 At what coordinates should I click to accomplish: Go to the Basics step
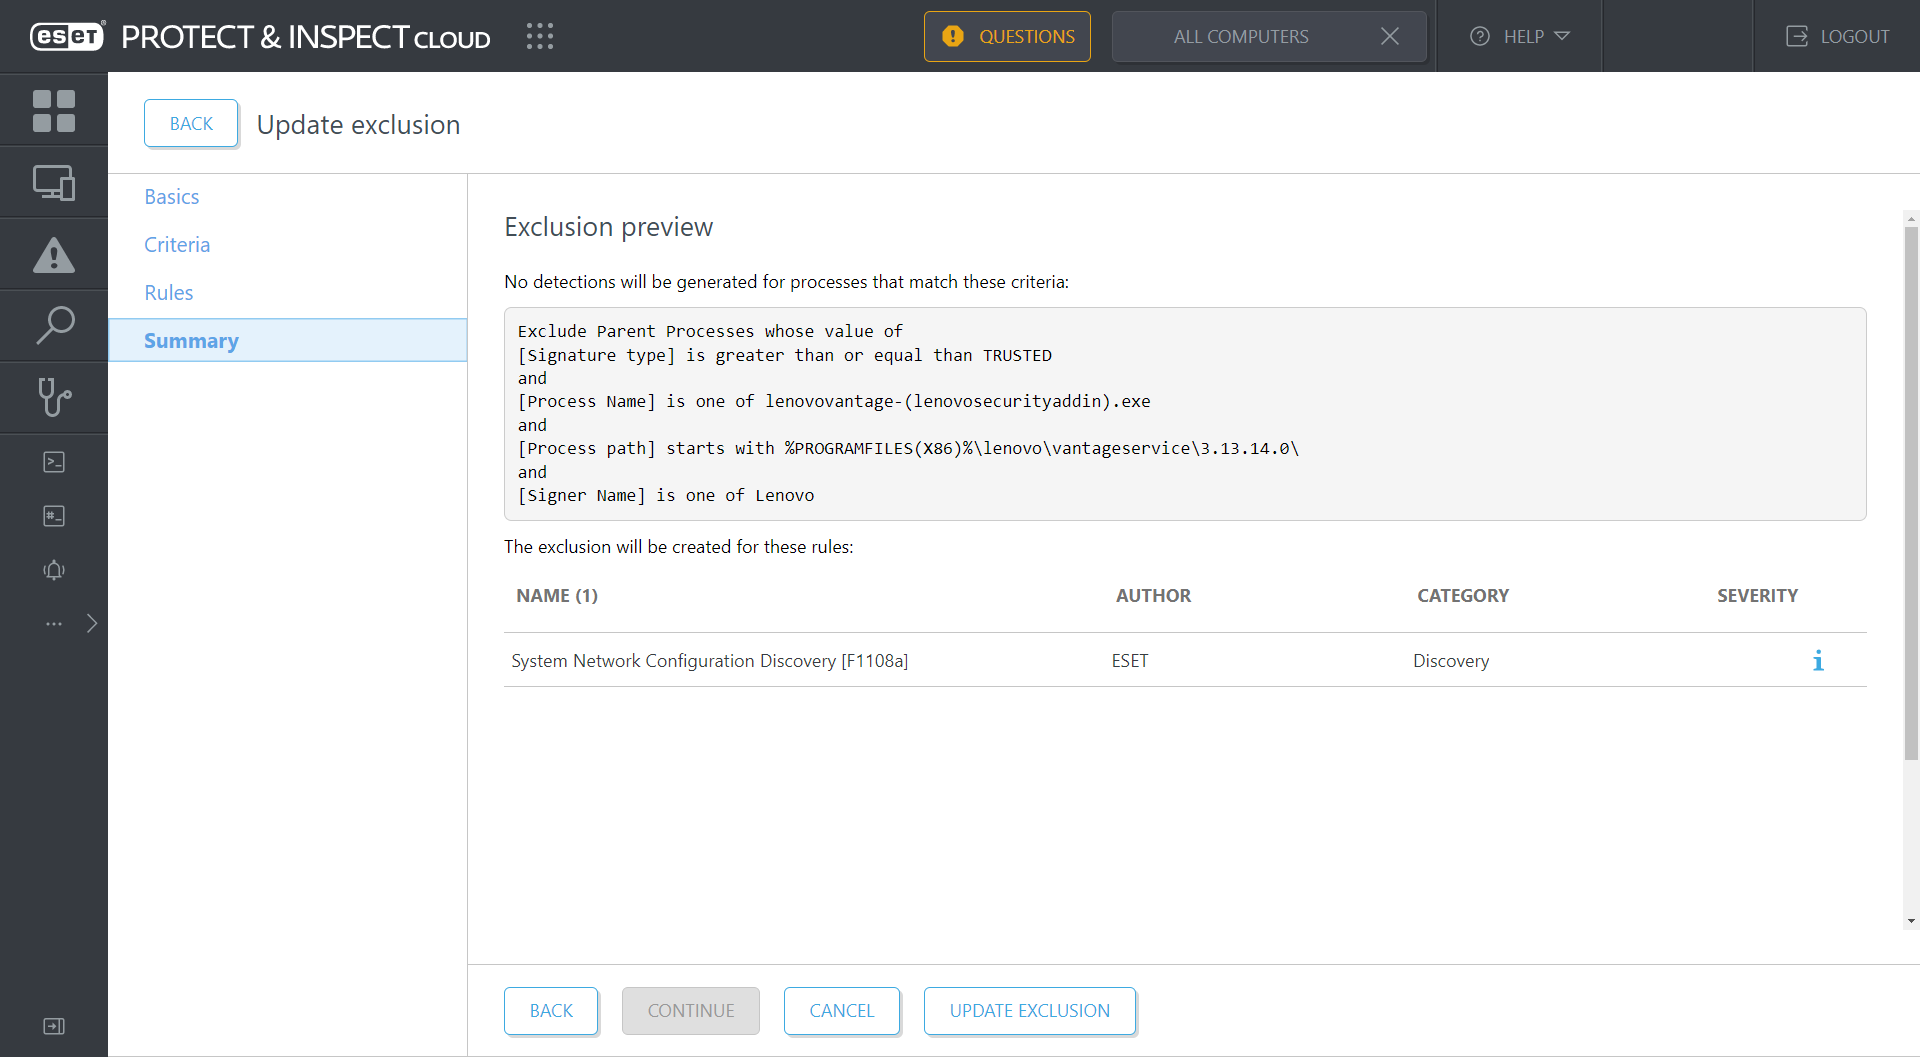pyautogui.click(x=172, y=197)
